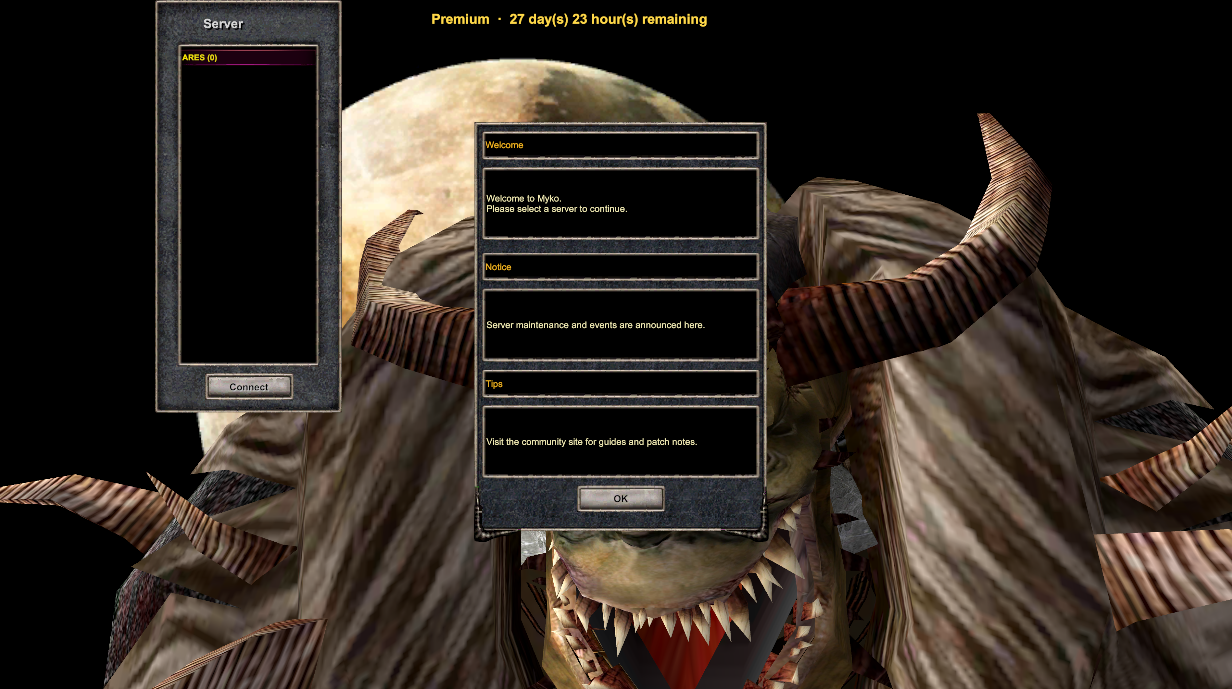Confirm the notice dialog with OK

click(621, 498)
